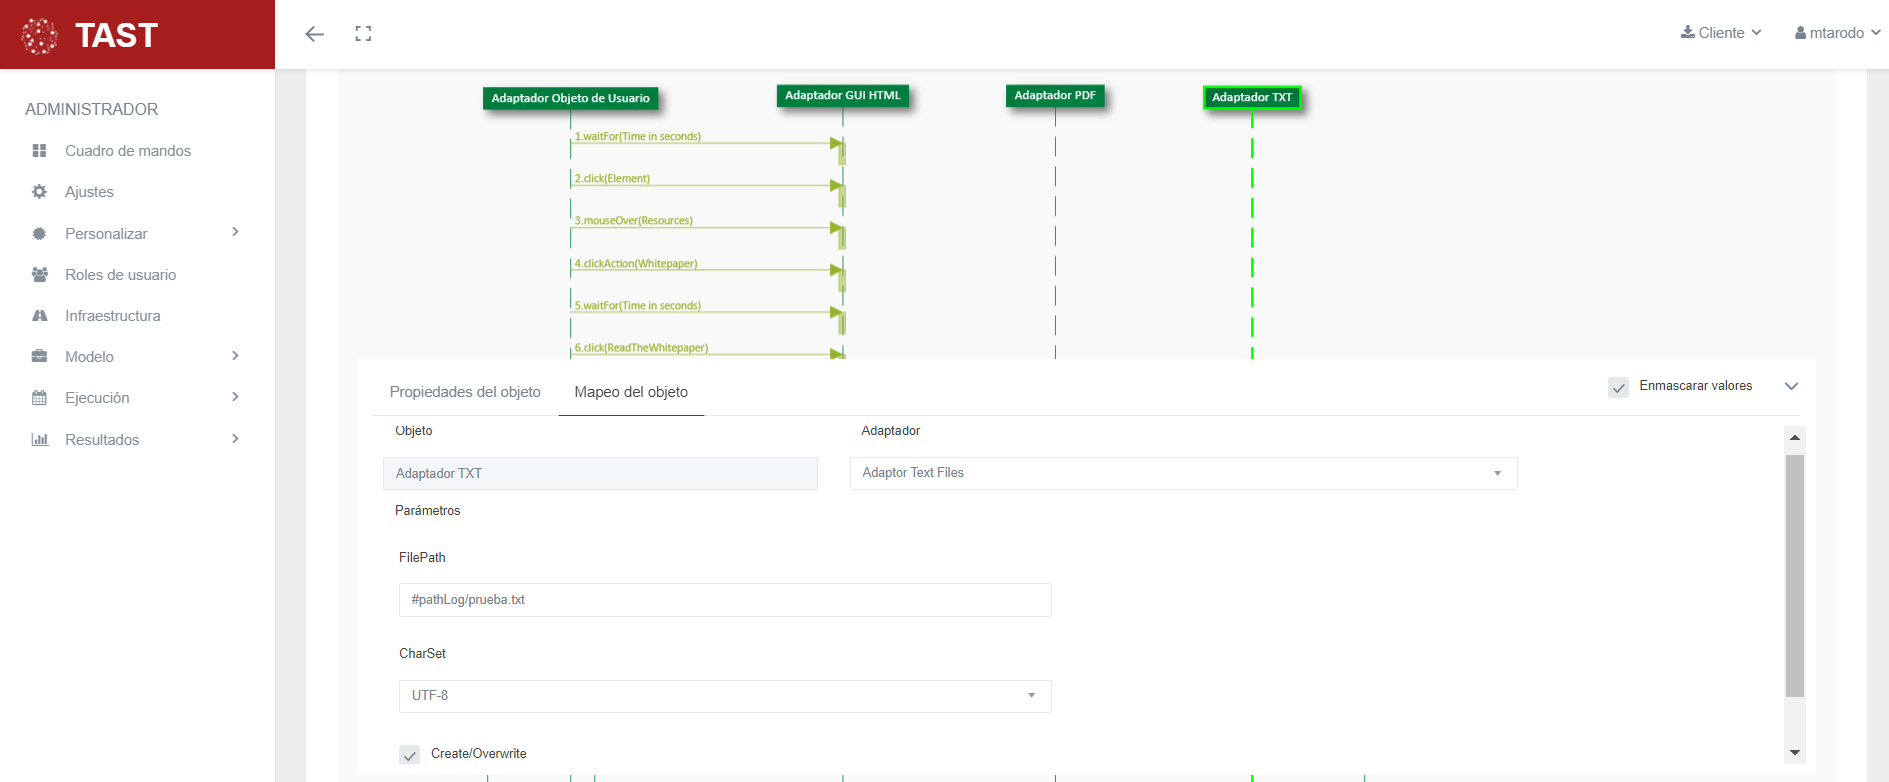Expand the Personalizar submenu

[x=235, y=233]
